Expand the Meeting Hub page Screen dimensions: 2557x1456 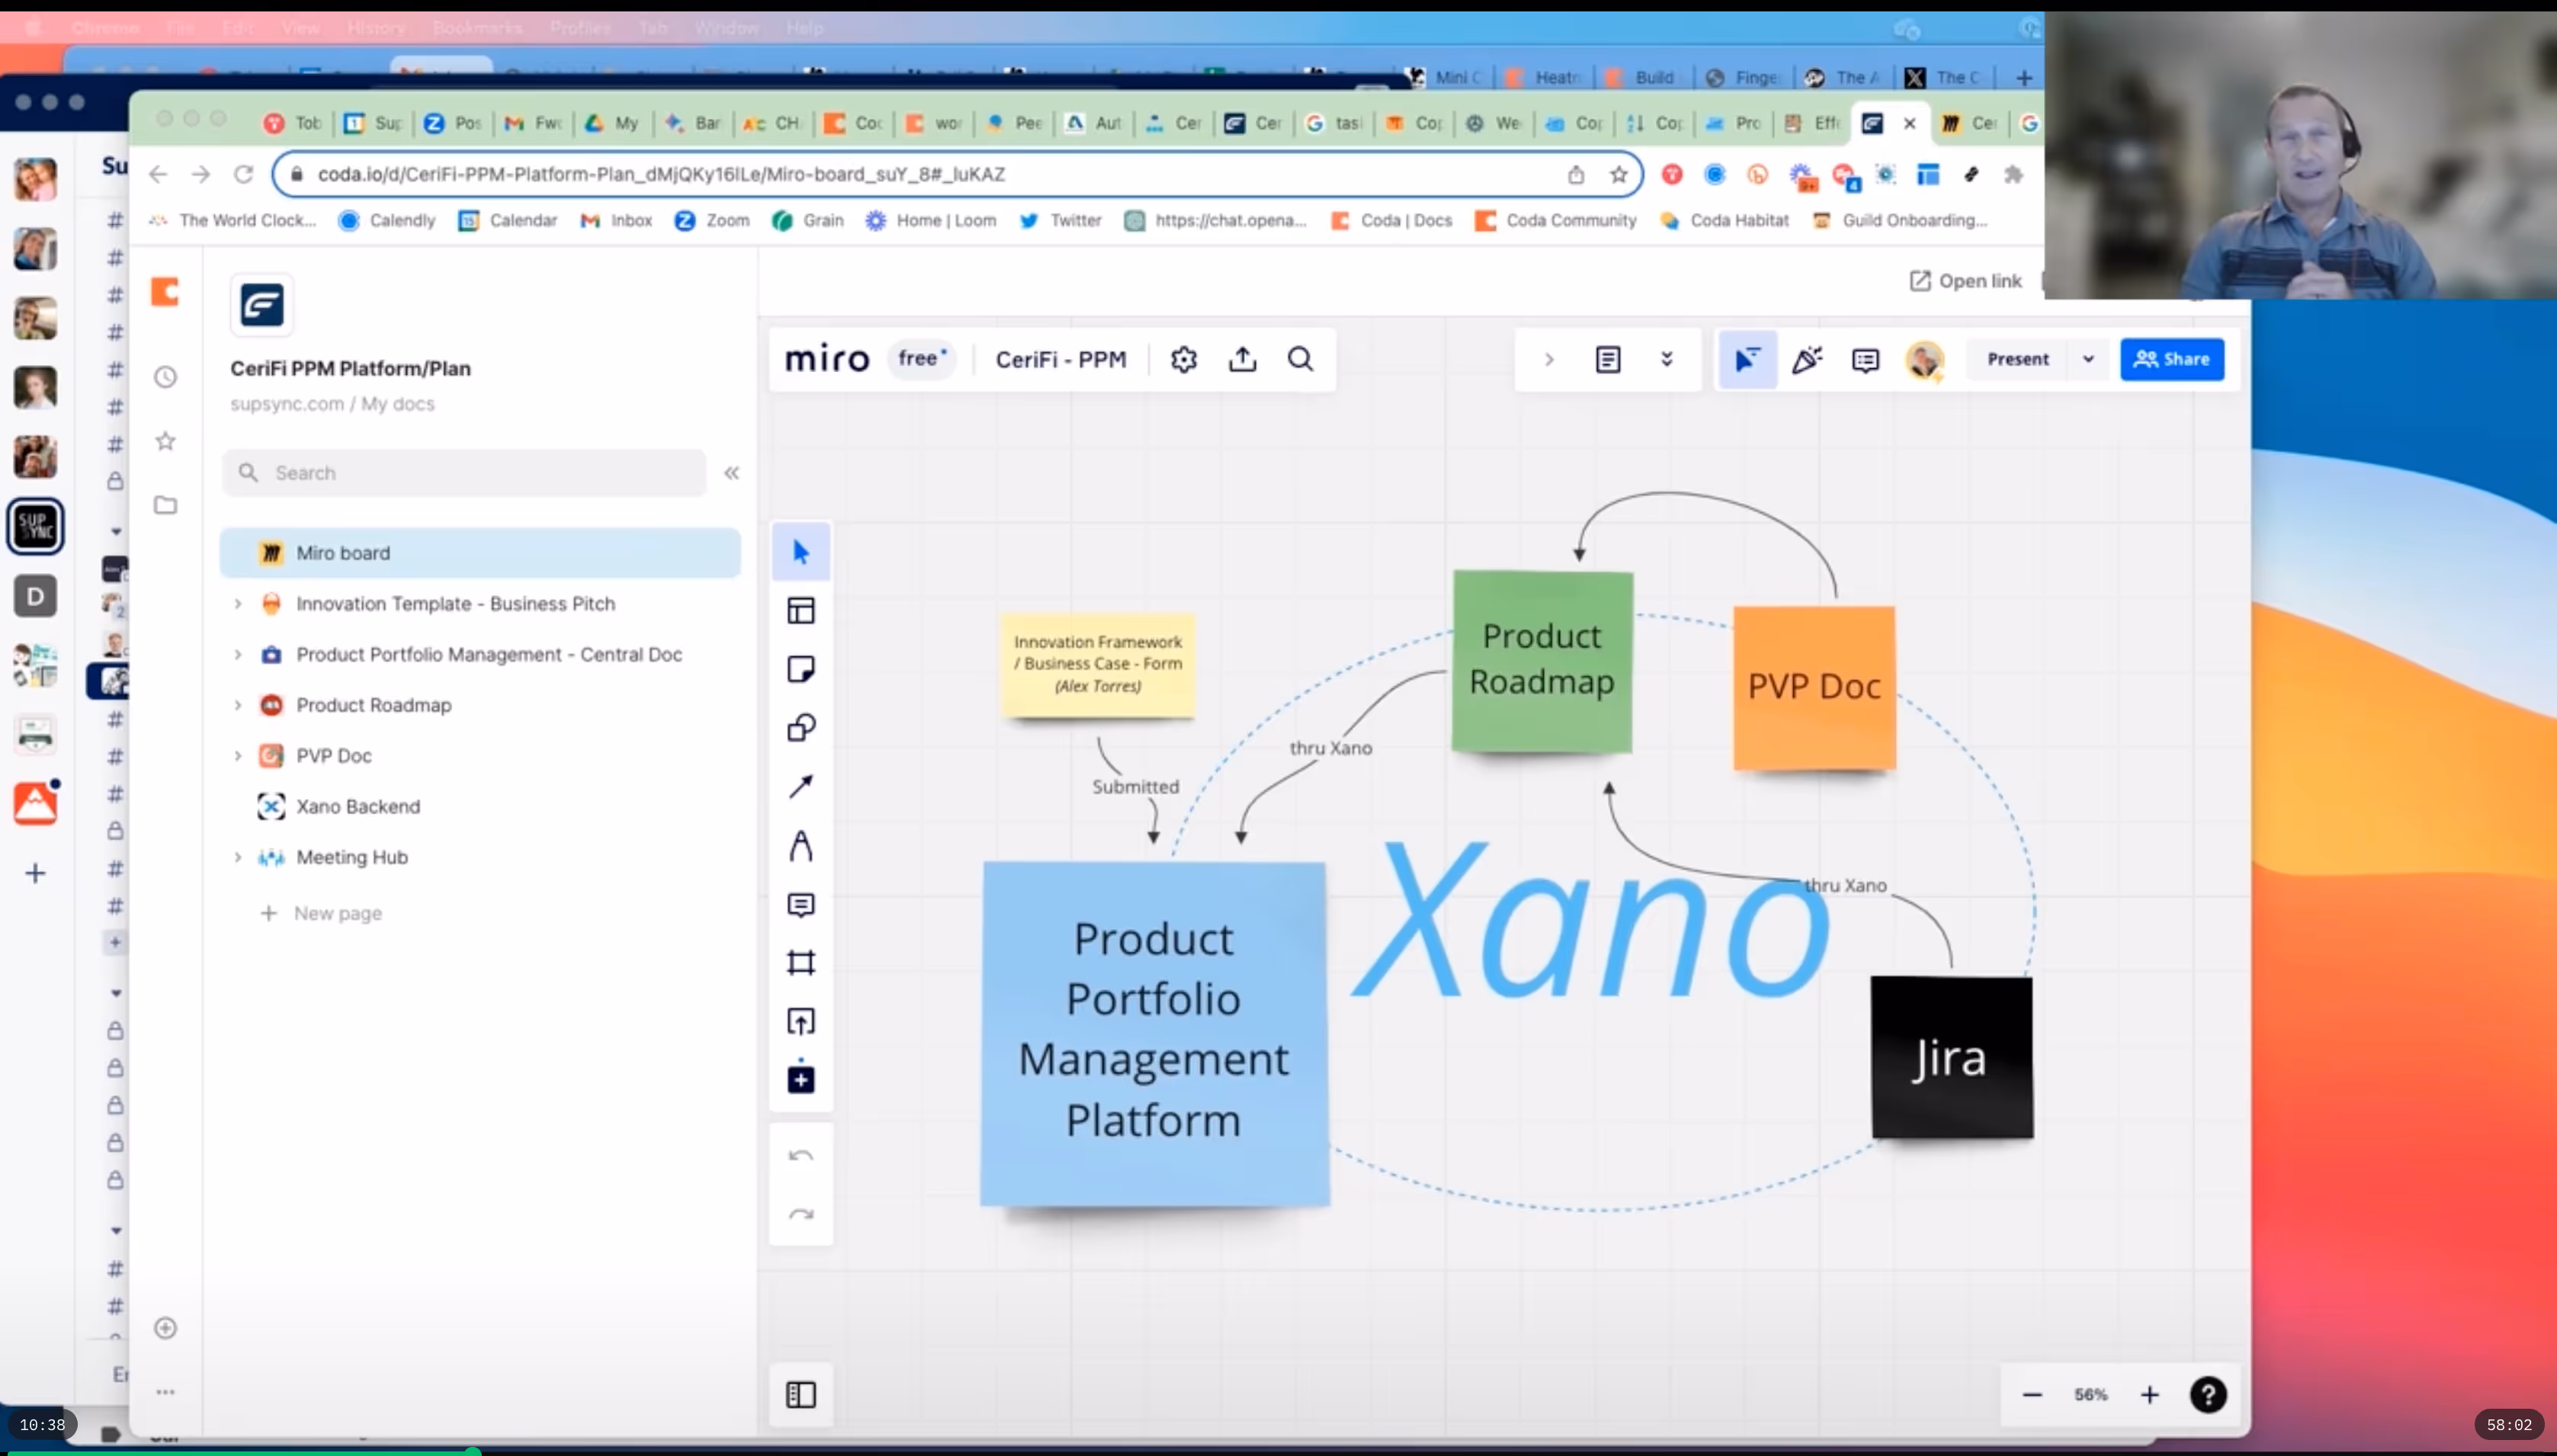click(x=238, y=857)
